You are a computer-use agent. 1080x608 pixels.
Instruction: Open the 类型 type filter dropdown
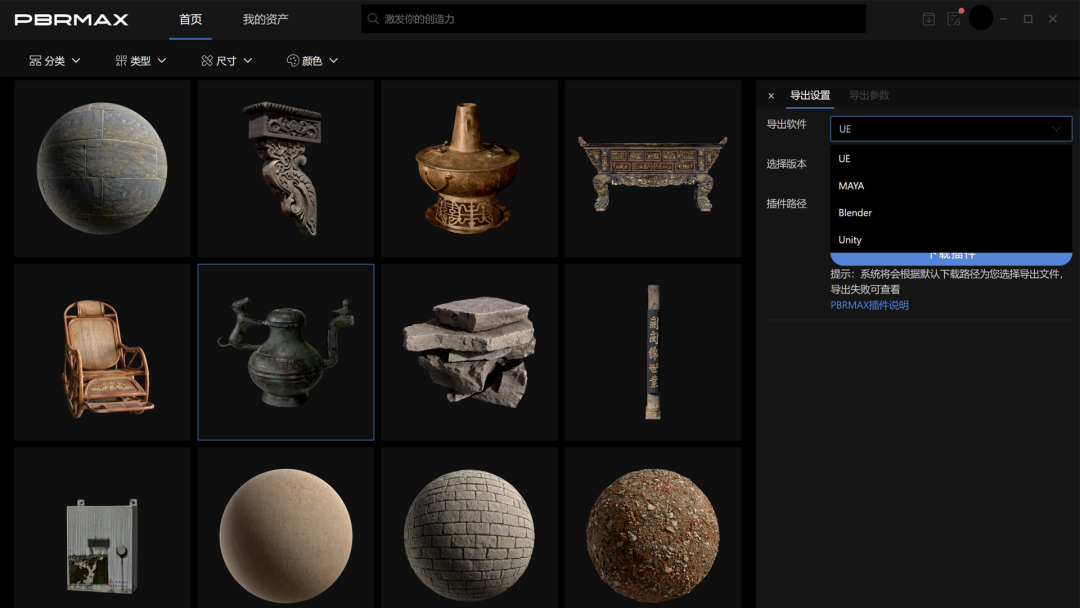pos(141,61)
